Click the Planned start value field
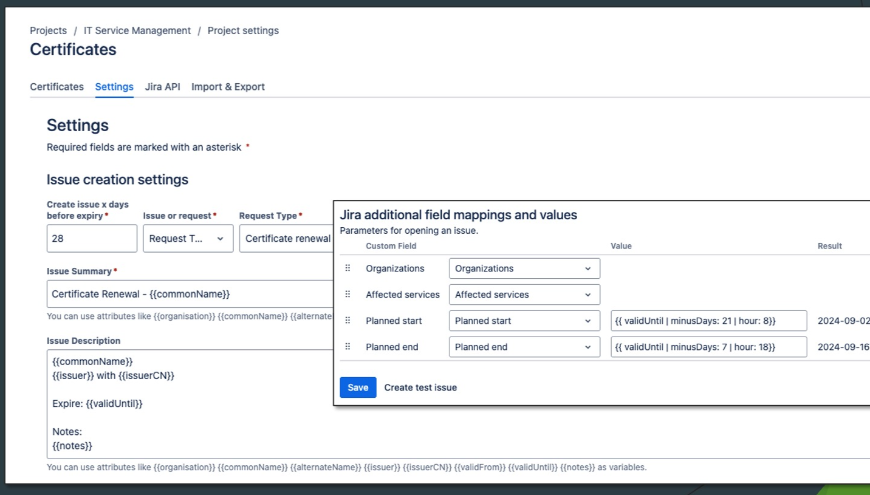This screenshot has height=495, width=870. tap(708, 320)
